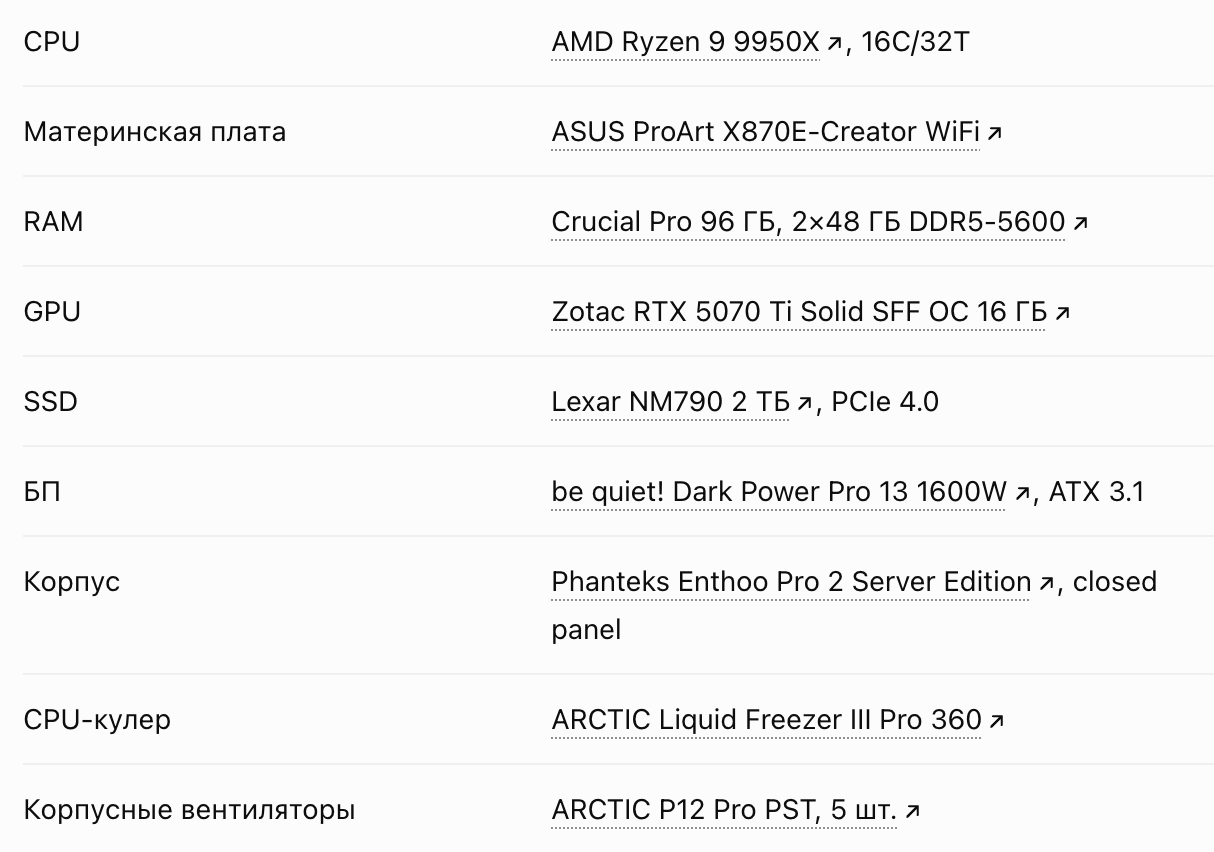The height and width of the screenshot is (852, 1214).
Task: Click external arrow icon after Dark Power Pro 1600W
Action: [x=1022, y=494]
